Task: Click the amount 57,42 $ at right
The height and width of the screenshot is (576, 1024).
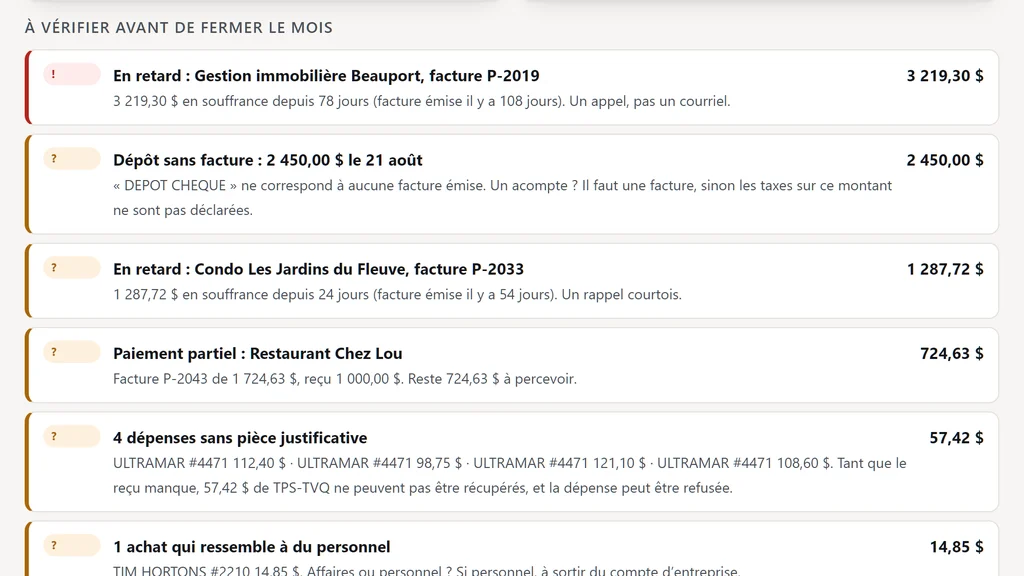Action: (x=956, y=438)
